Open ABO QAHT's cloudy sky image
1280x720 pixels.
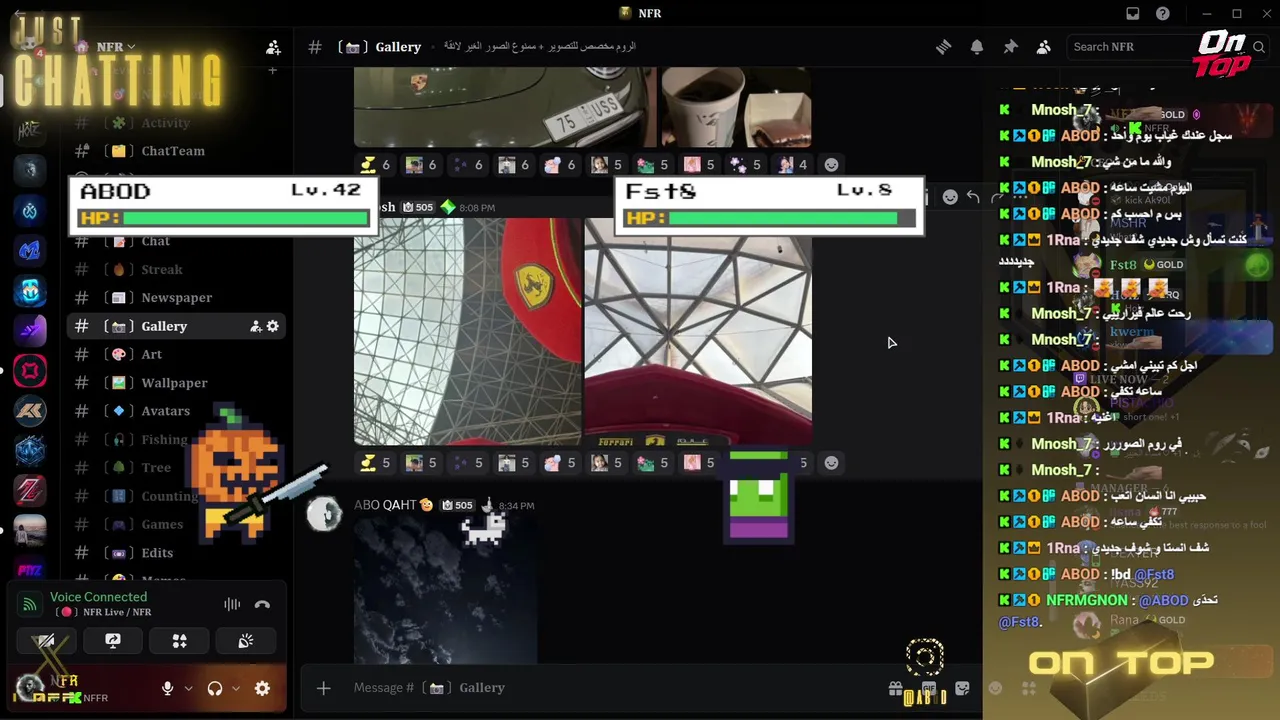coord(445,591)
